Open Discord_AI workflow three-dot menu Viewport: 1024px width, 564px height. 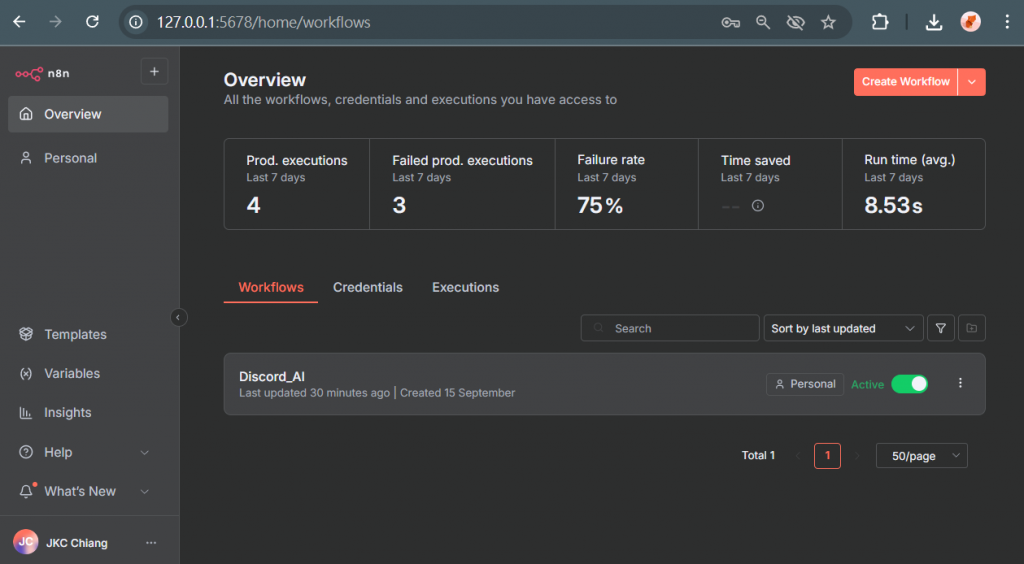[x=961, y=383]
